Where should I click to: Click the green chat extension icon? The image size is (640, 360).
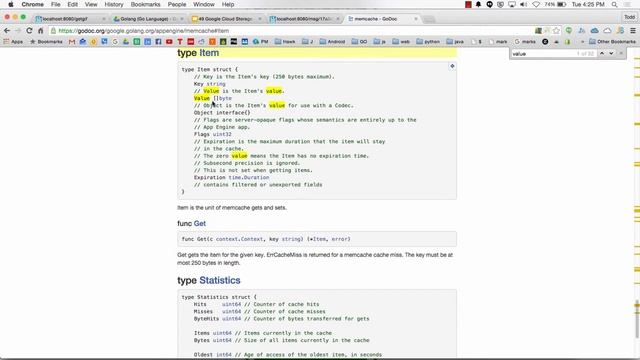tap(569, 31)
